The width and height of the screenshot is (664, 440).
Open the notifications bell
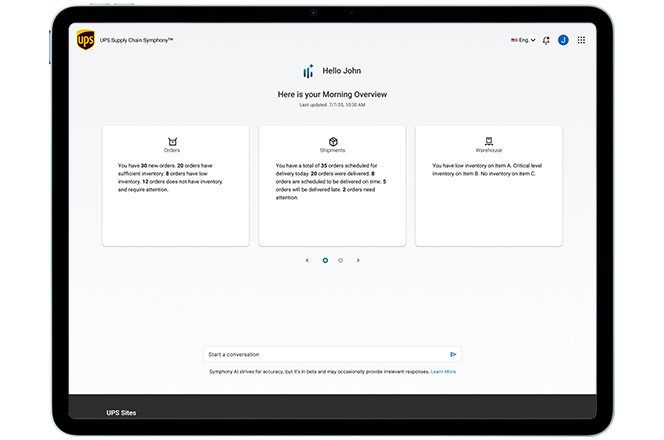tap(546, 40)
